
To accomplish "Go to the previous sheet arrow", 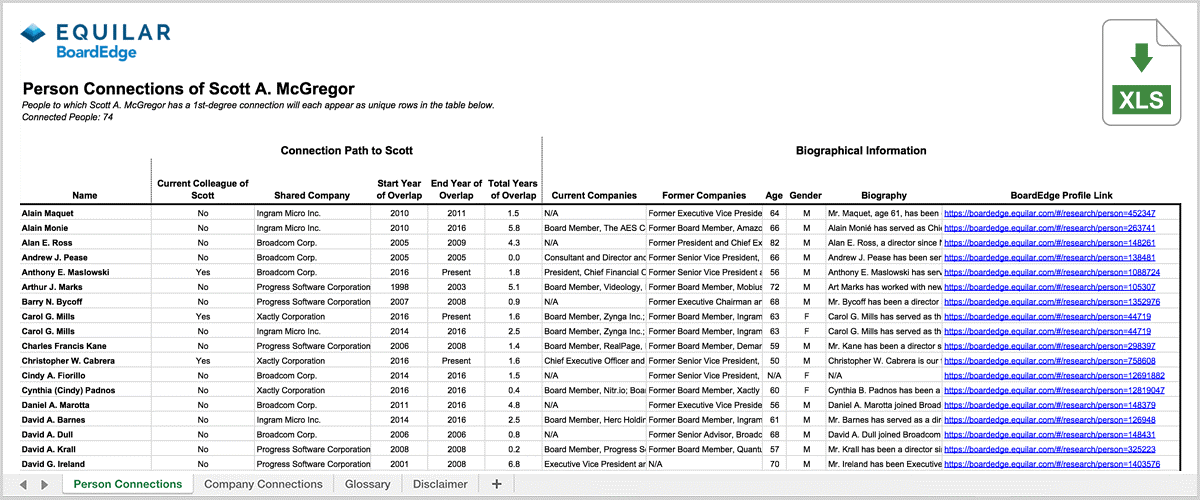I will pos(23,484).
